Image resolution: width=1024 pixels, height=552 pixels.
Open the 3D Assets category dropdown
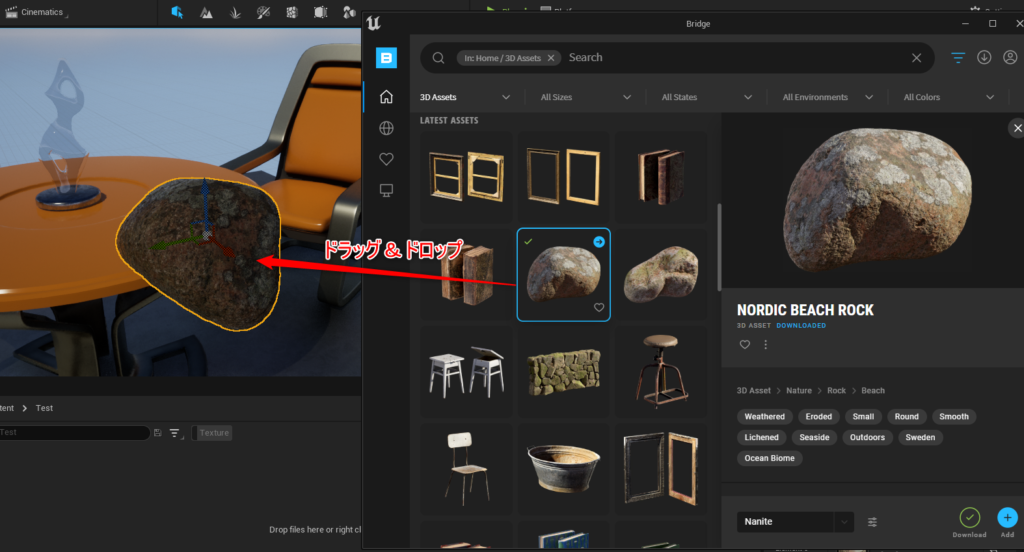pos(465,97)
